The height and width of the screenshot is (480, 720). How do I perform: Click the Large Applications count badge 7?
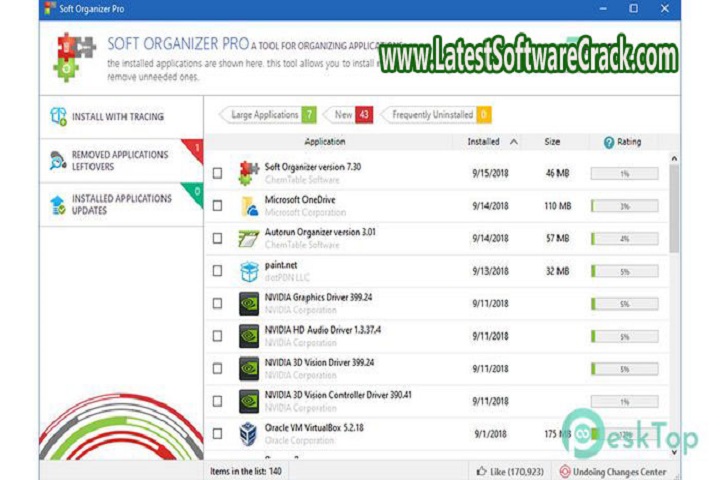tap(309, 115)
